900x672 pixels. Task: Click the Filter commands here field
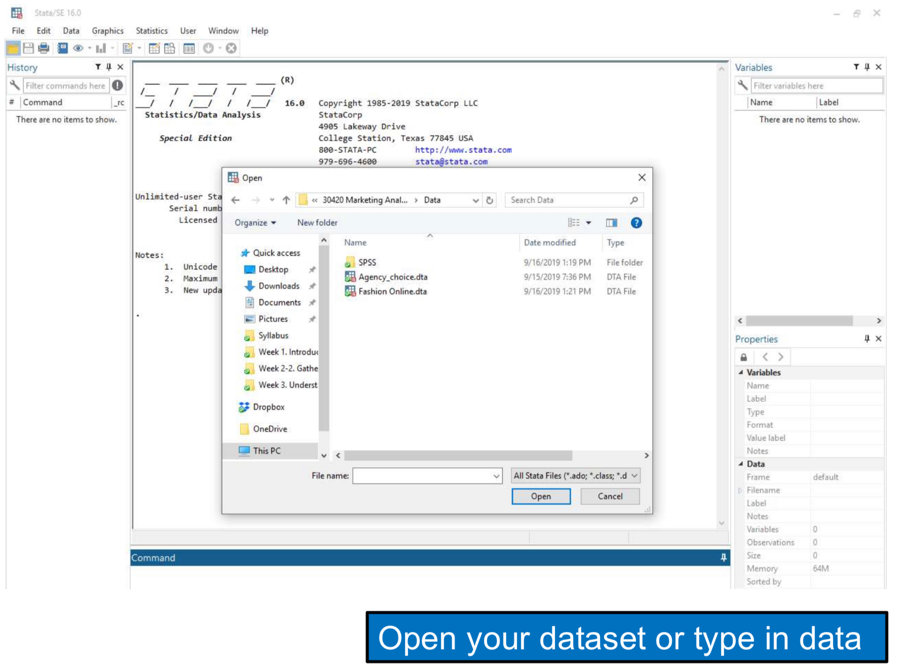tap(65, 86)
